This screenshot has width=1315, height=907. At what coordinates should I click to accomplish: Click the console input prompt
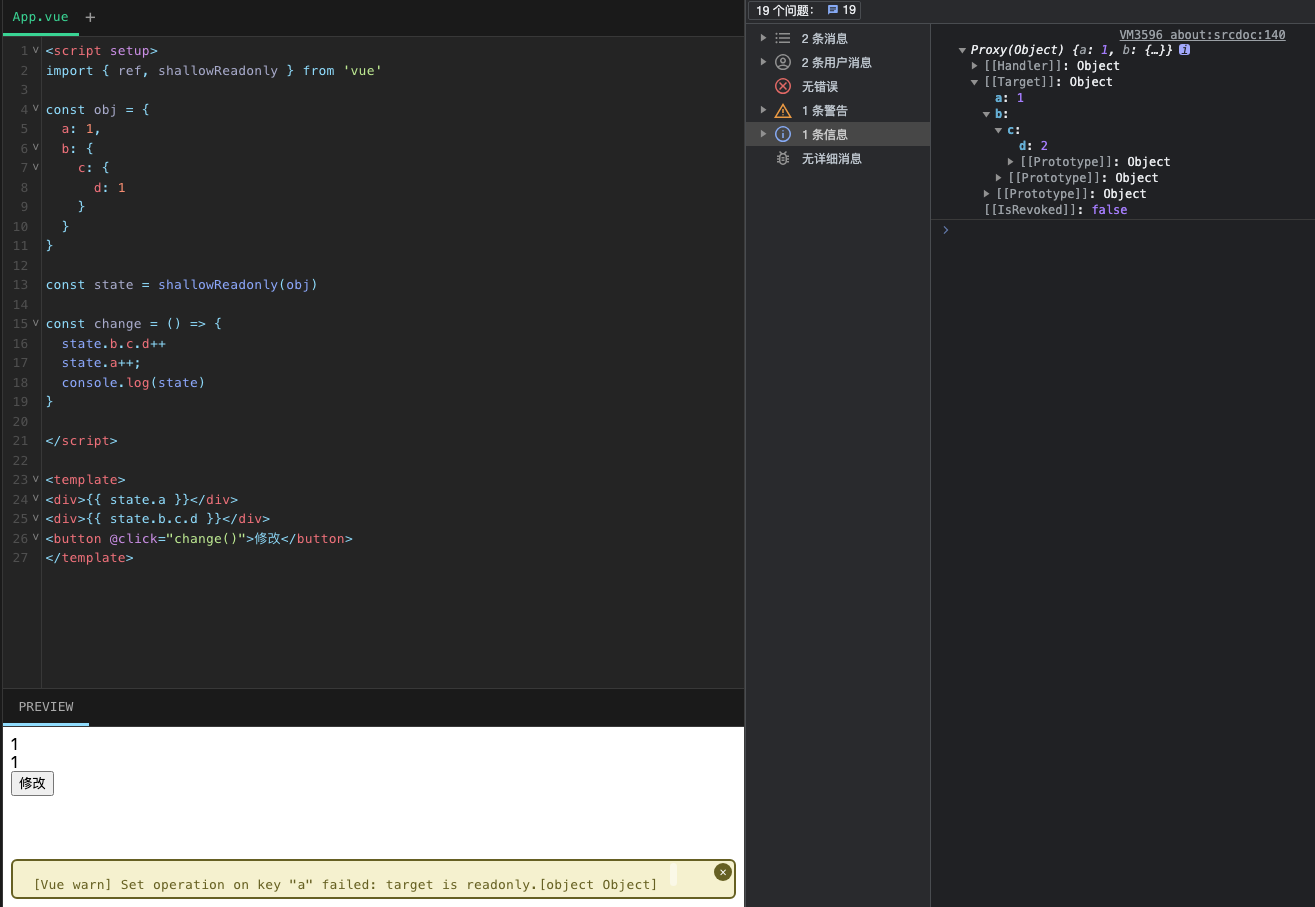(x=1123, y=230)
